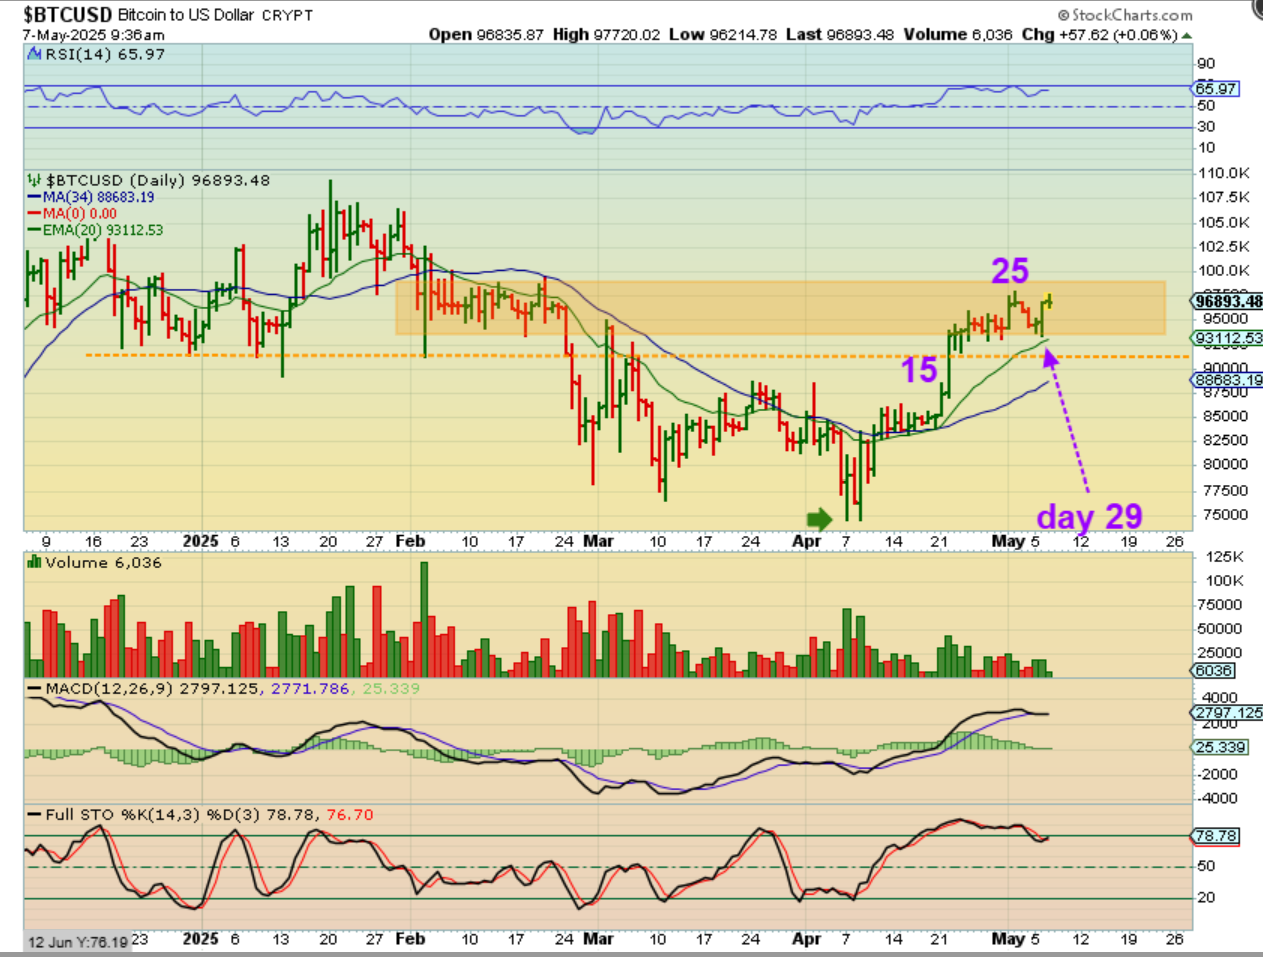This screenshot has width=1263, height=957.
Task: Click the Last 96893.48 header value
Action: 840,34
